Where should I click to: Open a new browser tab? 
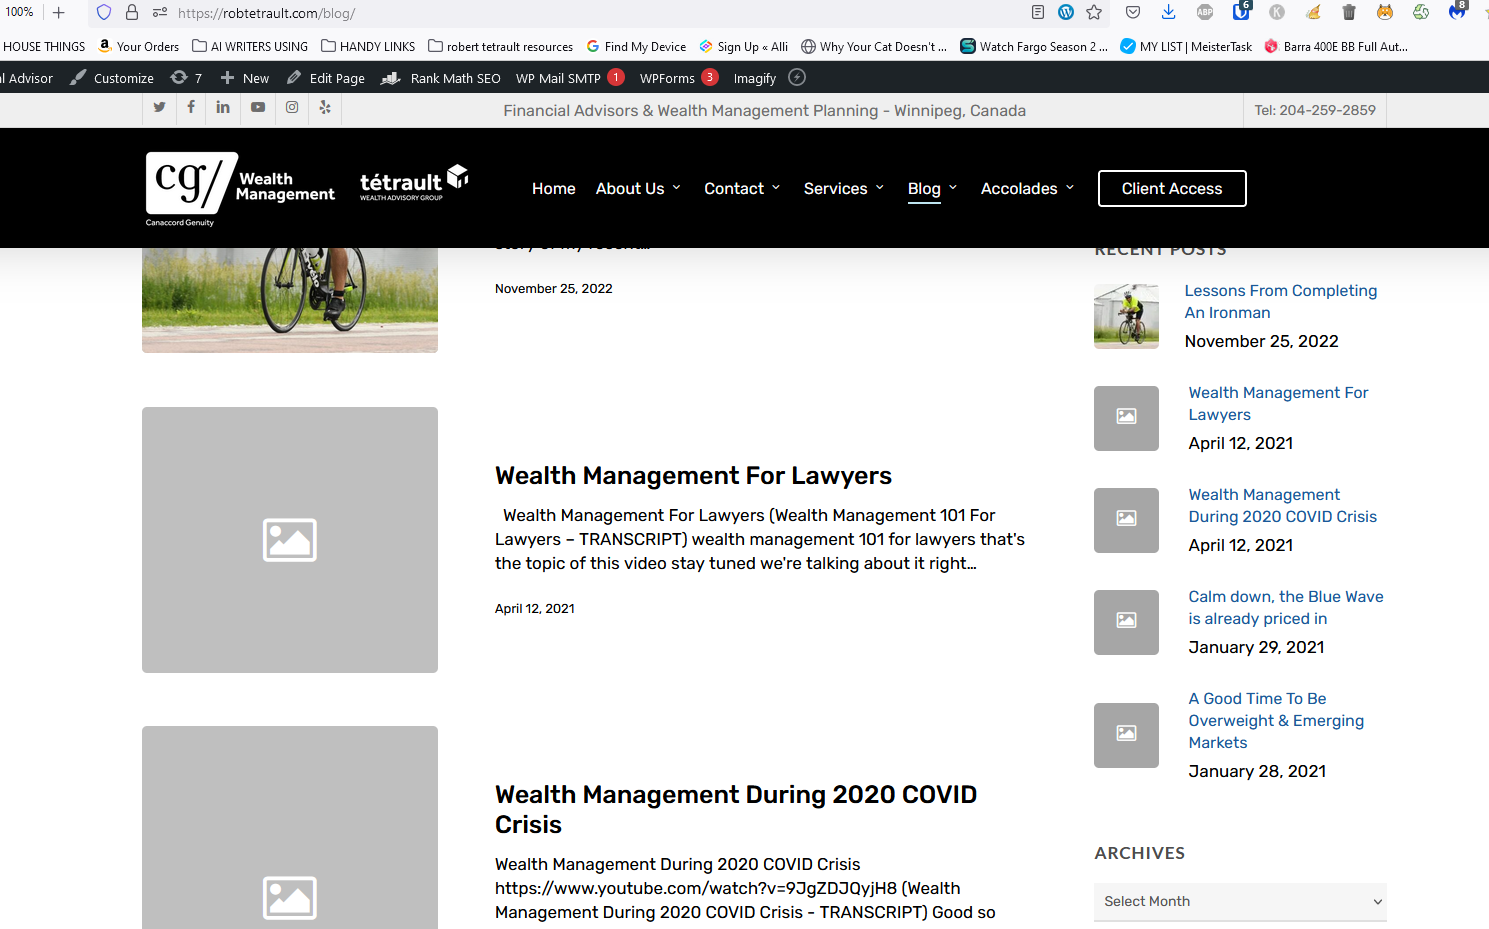[59, 13]
